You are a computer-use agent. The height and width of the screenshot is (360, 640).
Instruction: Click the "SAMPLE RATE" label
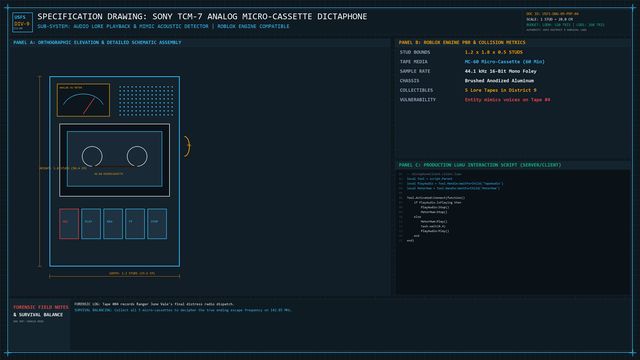tap(415, 71)
